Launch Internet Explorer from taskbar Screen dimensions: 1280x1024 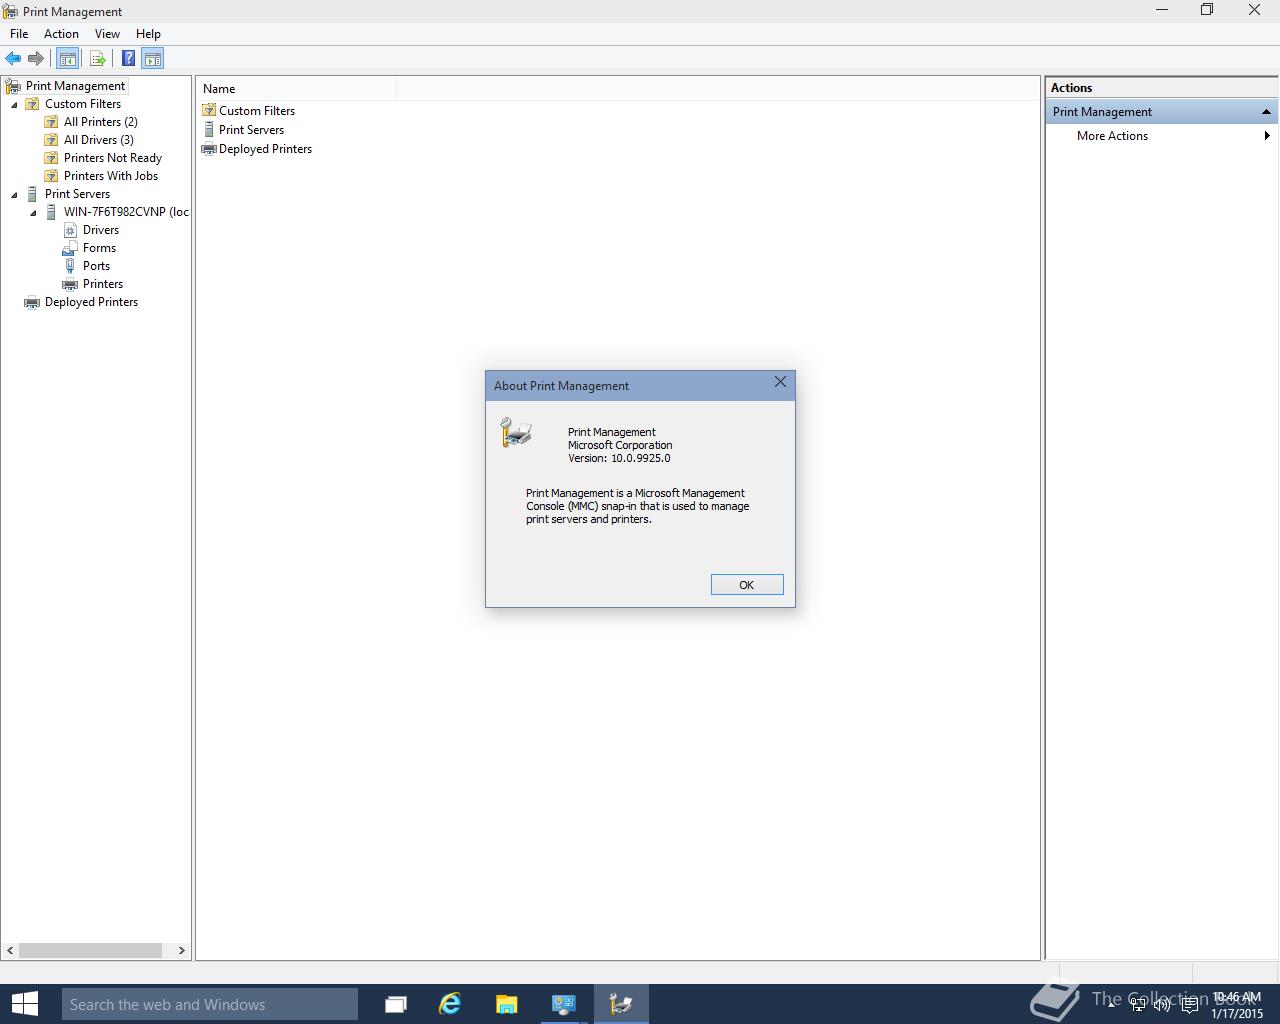coord(451,1004)
